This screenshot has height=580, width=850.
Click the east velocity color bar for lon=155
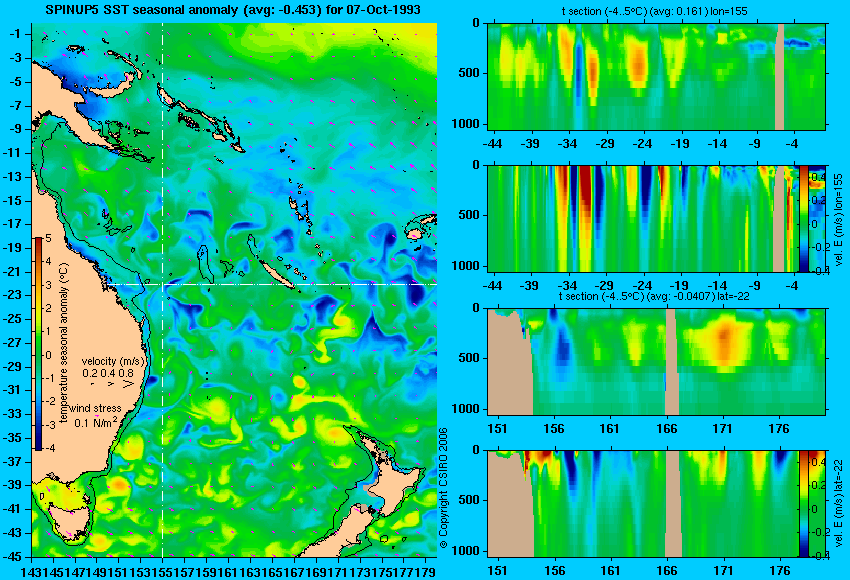803,218
